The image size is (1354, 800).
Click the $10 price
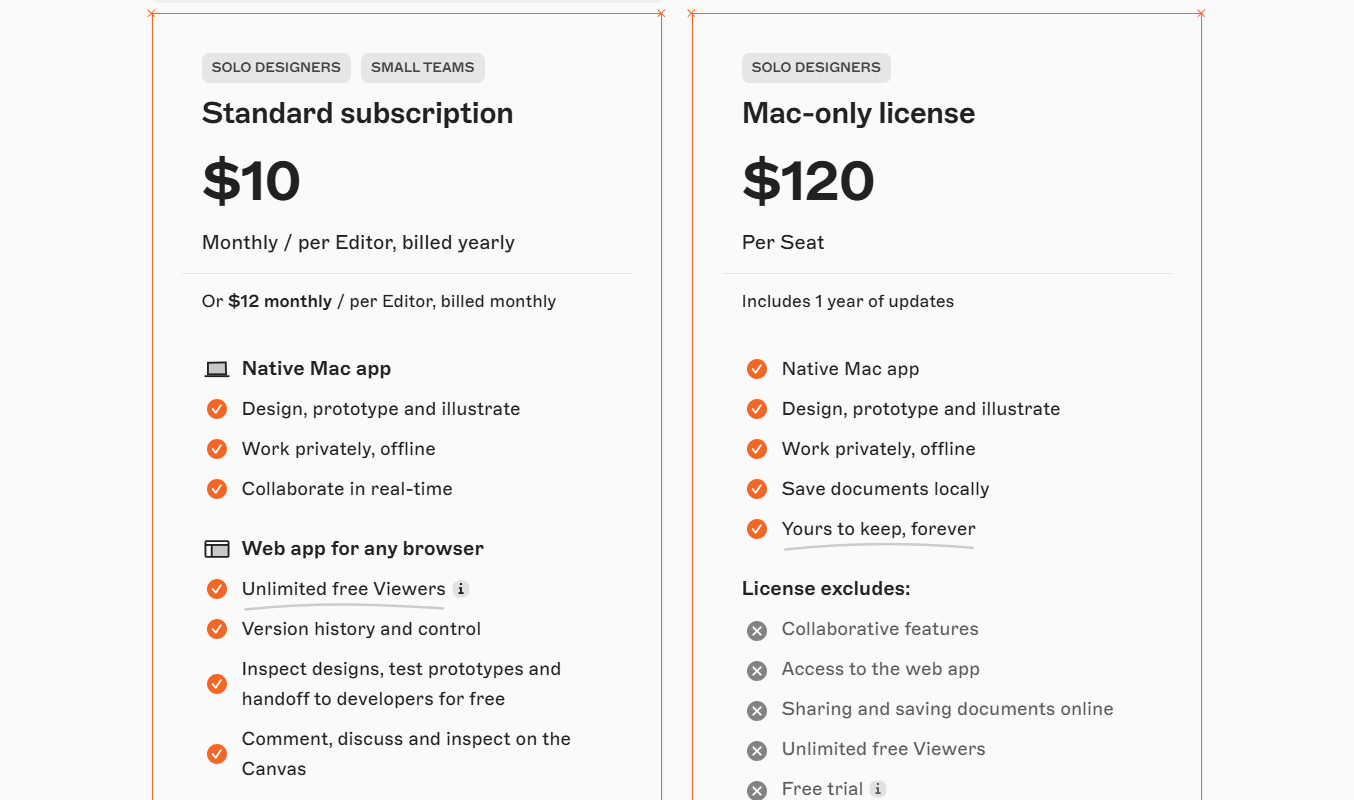[251, 181]
